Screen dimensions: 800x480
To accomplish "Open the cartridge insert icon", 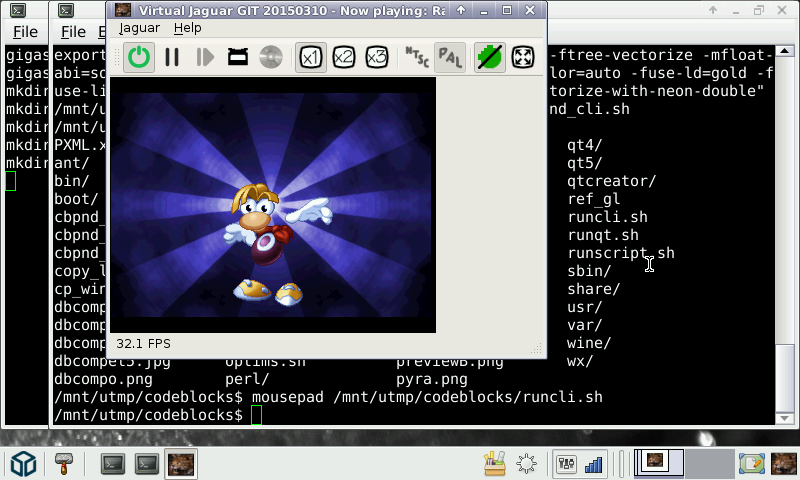I will [x=238, y=57].
